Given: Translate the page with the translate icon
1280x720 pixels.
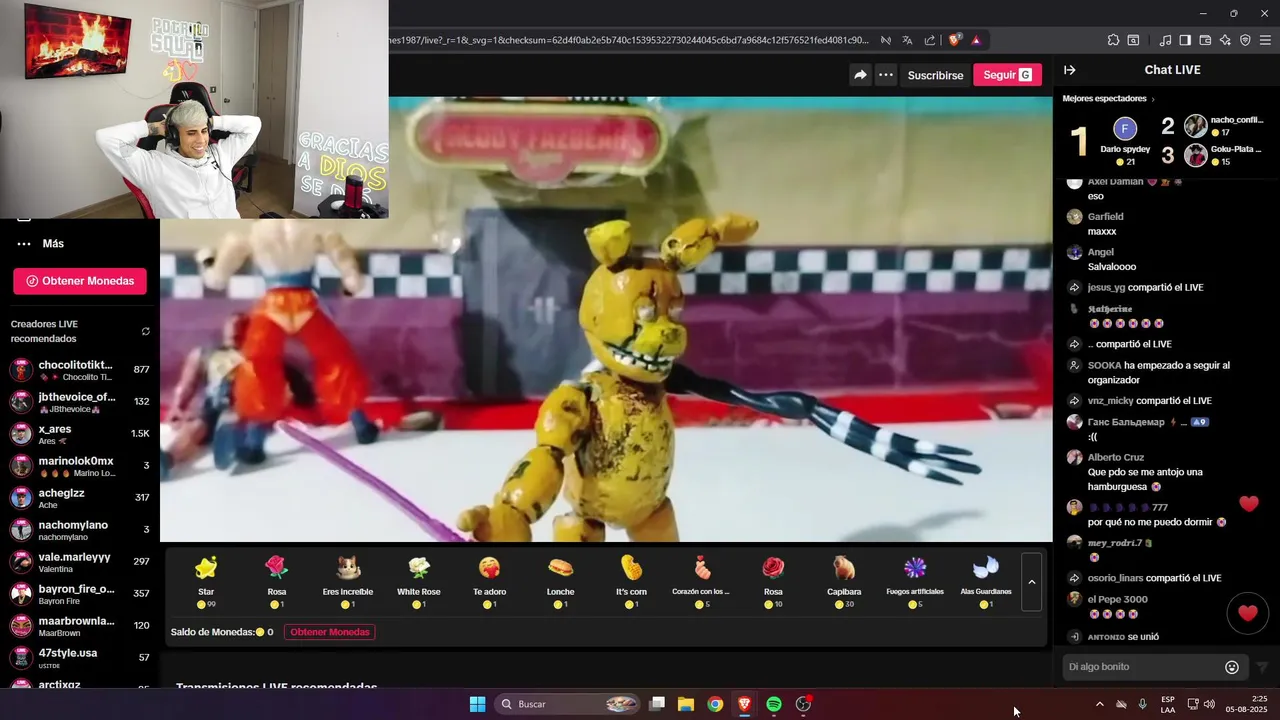Looking at the screenshot, I should click(907, 40).
